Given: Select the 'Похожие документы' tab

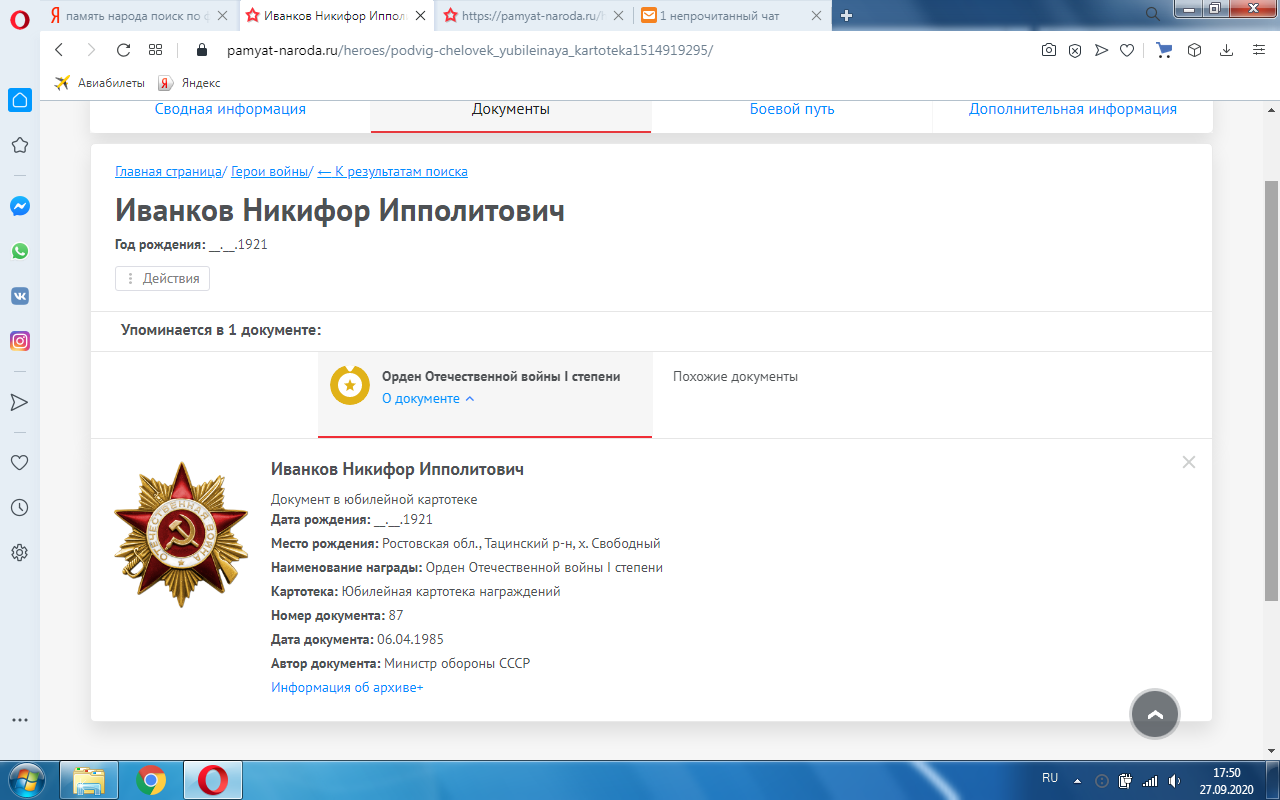Looking at the screenshot, I should (x=735, y=377).
